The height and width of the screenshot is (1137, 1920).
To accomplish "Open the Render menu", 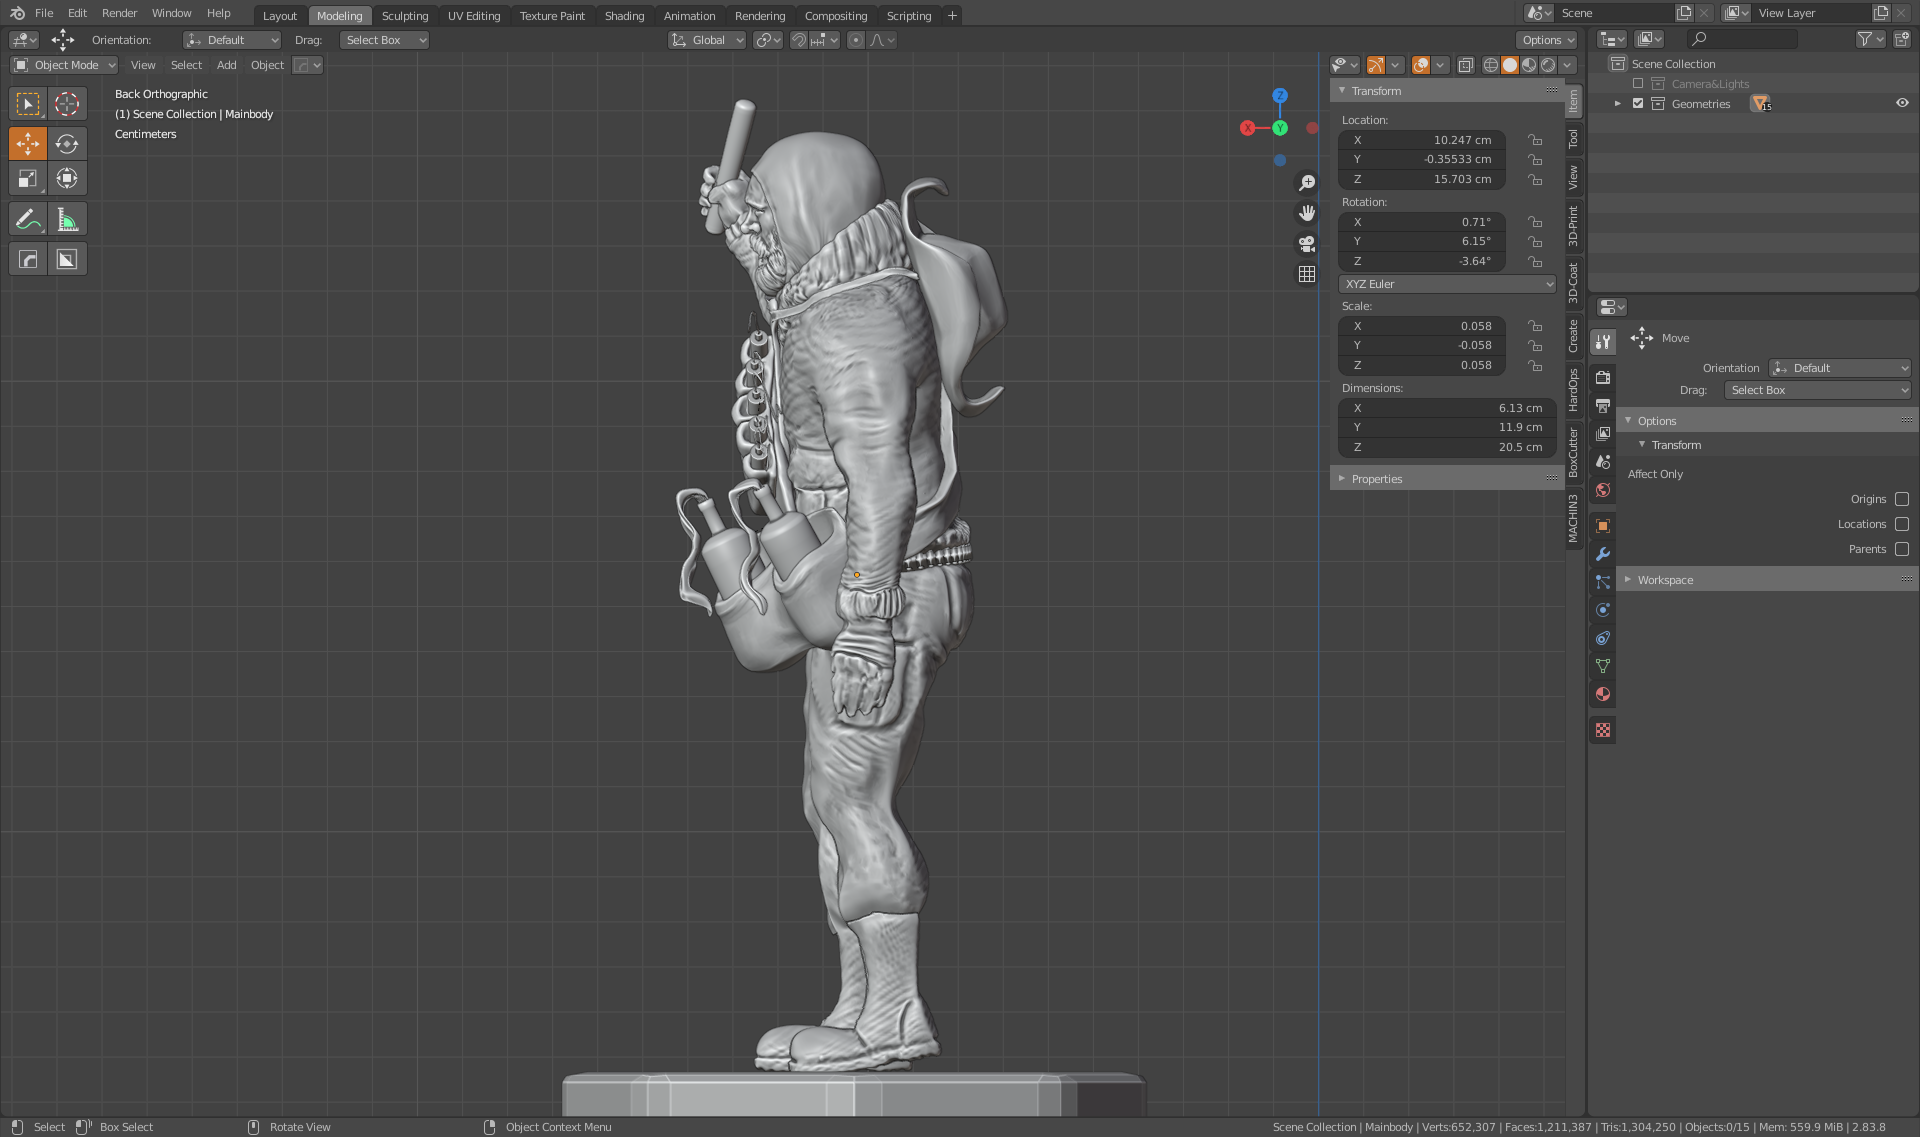I will point(119,13).
